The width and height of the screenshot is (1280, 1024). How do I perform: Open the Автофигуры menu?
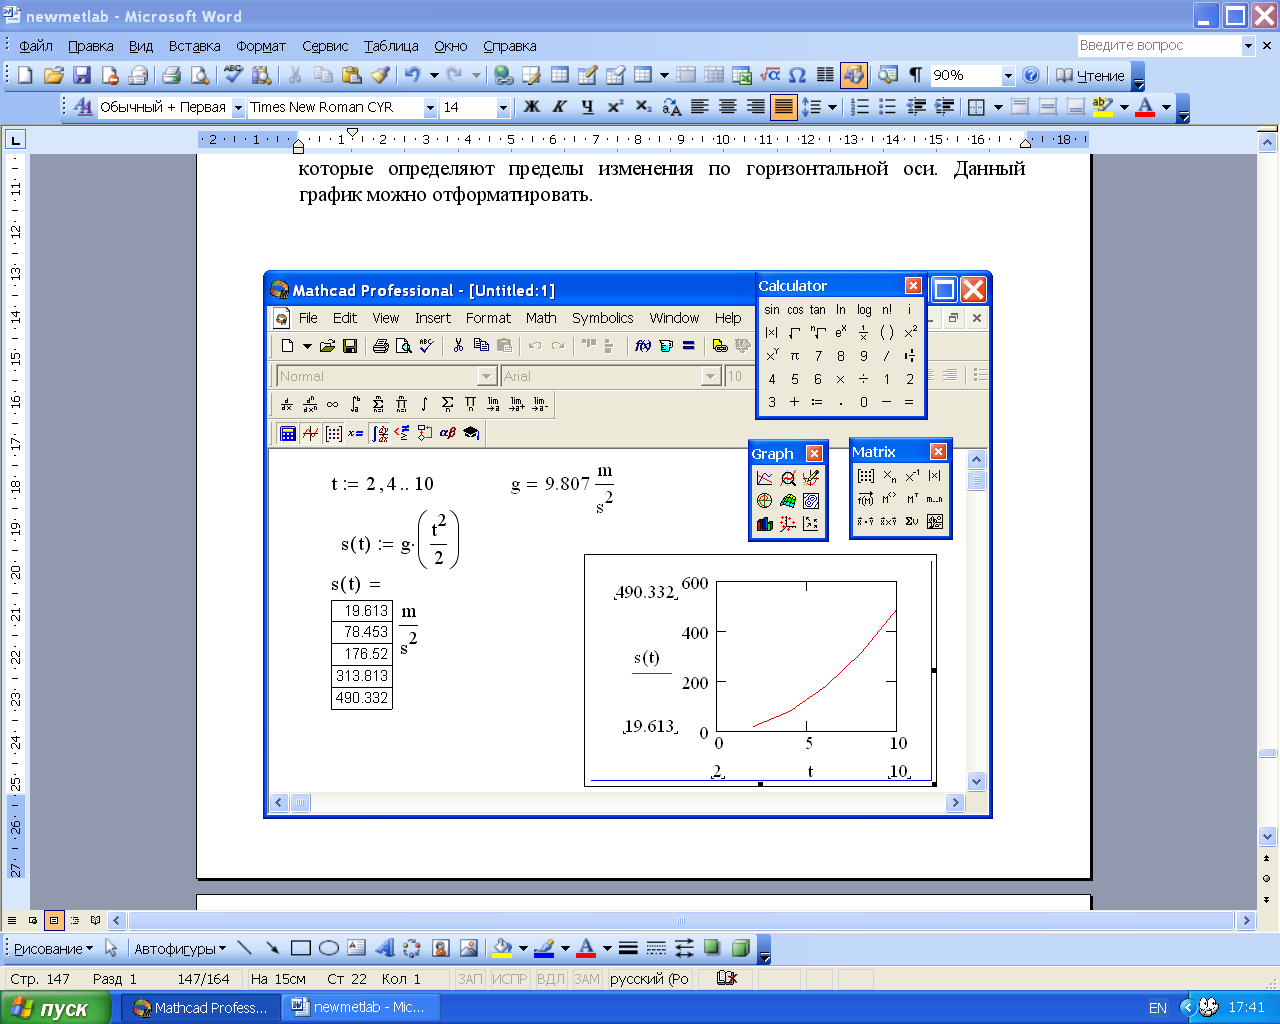180,948
